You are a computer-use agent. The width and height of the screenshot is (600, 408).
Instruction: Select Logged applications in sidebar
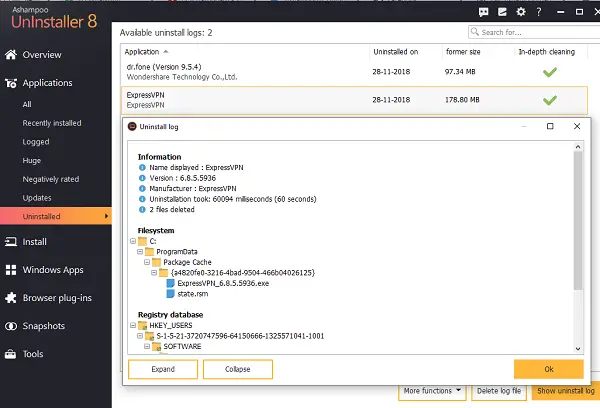(x=36, y=142)
